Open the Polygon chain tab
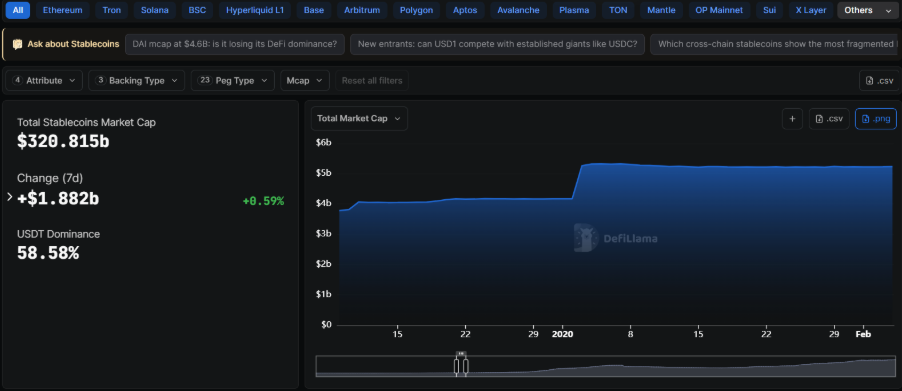Viewport: 902px width, 391px height. (x=416, y=10)
